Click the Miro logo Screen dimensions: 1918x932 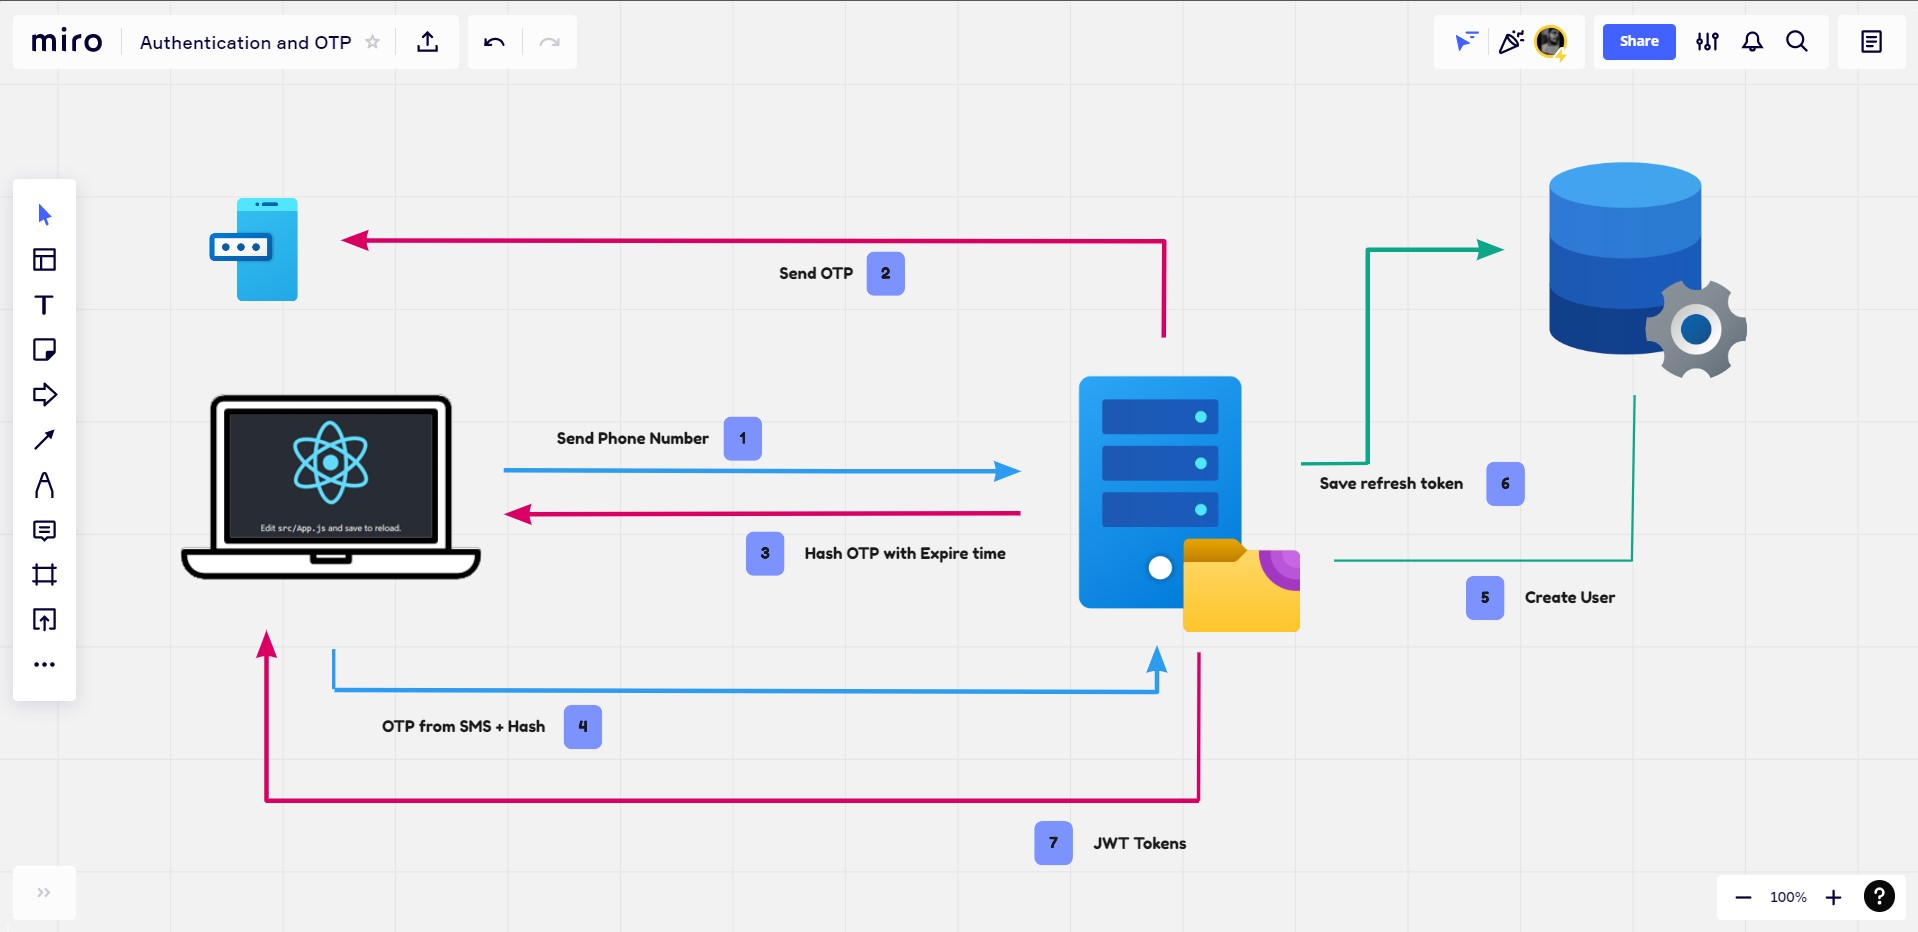[x=66, y=41]
